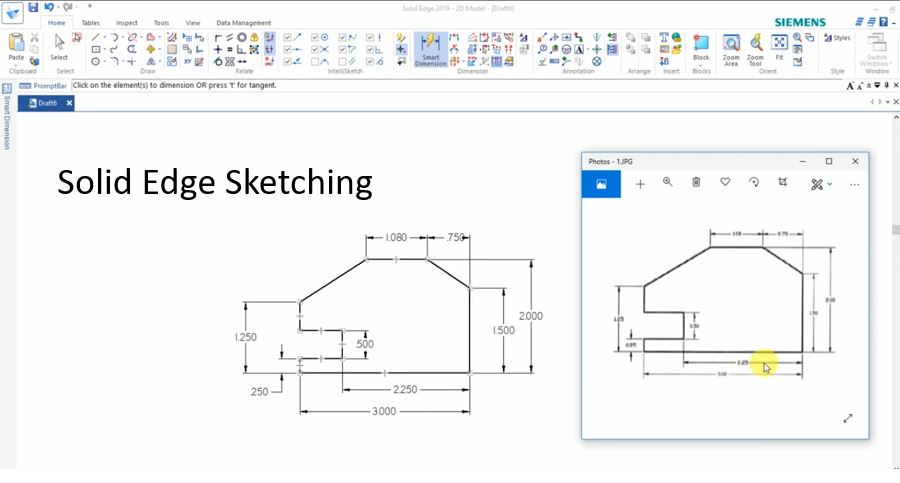Screen dimensions: 900x483
Task: Click the 2.000 dimension value
Action: 530,316
